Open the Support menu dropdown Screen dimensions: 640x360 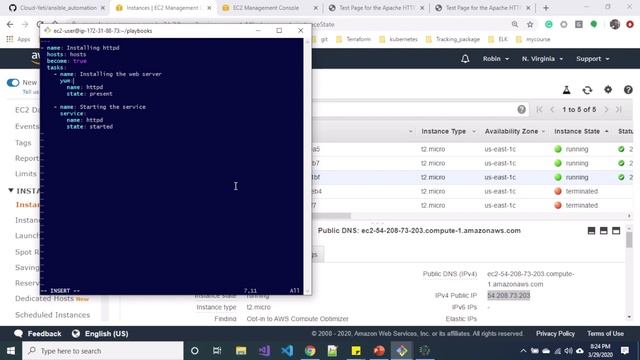[593, 59]
